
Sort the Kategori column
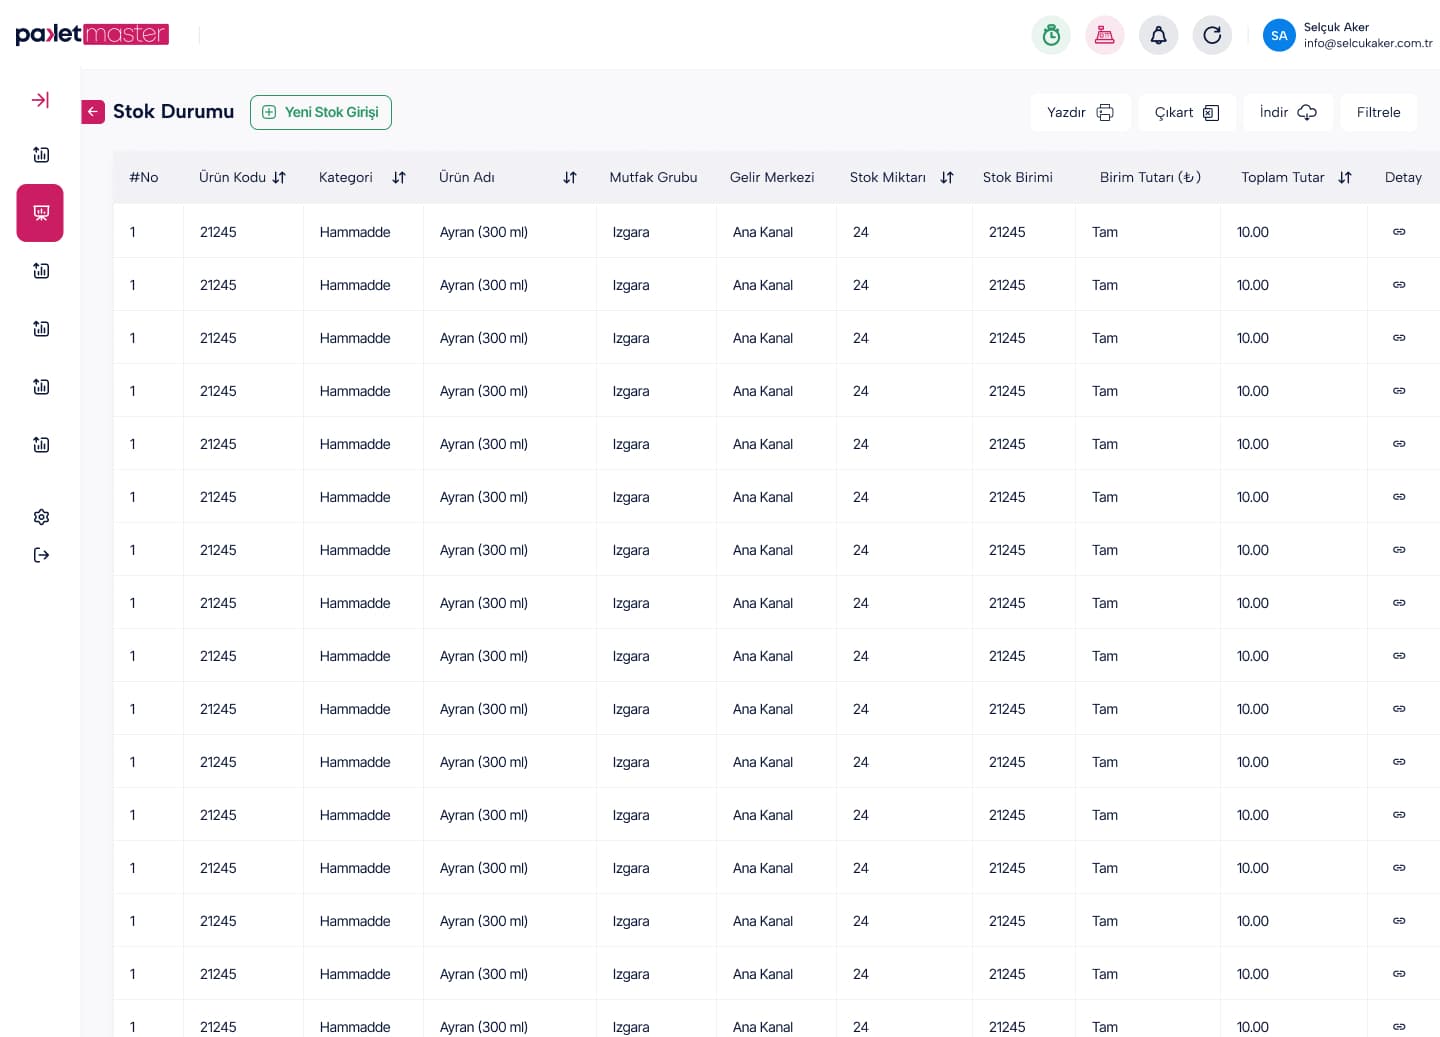coord(399,177)
